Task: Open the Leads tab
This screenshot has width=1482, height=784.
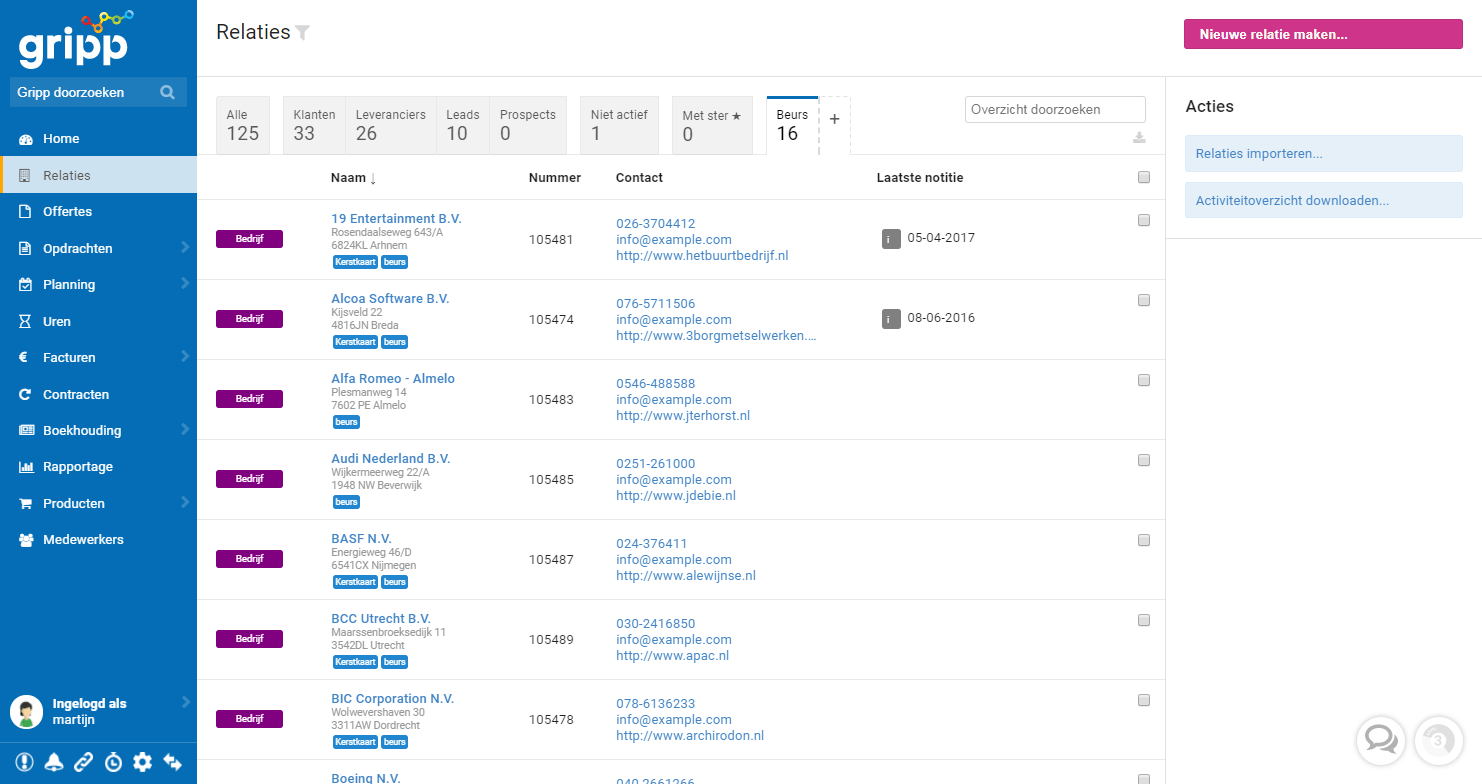Action: click(463, 125)
